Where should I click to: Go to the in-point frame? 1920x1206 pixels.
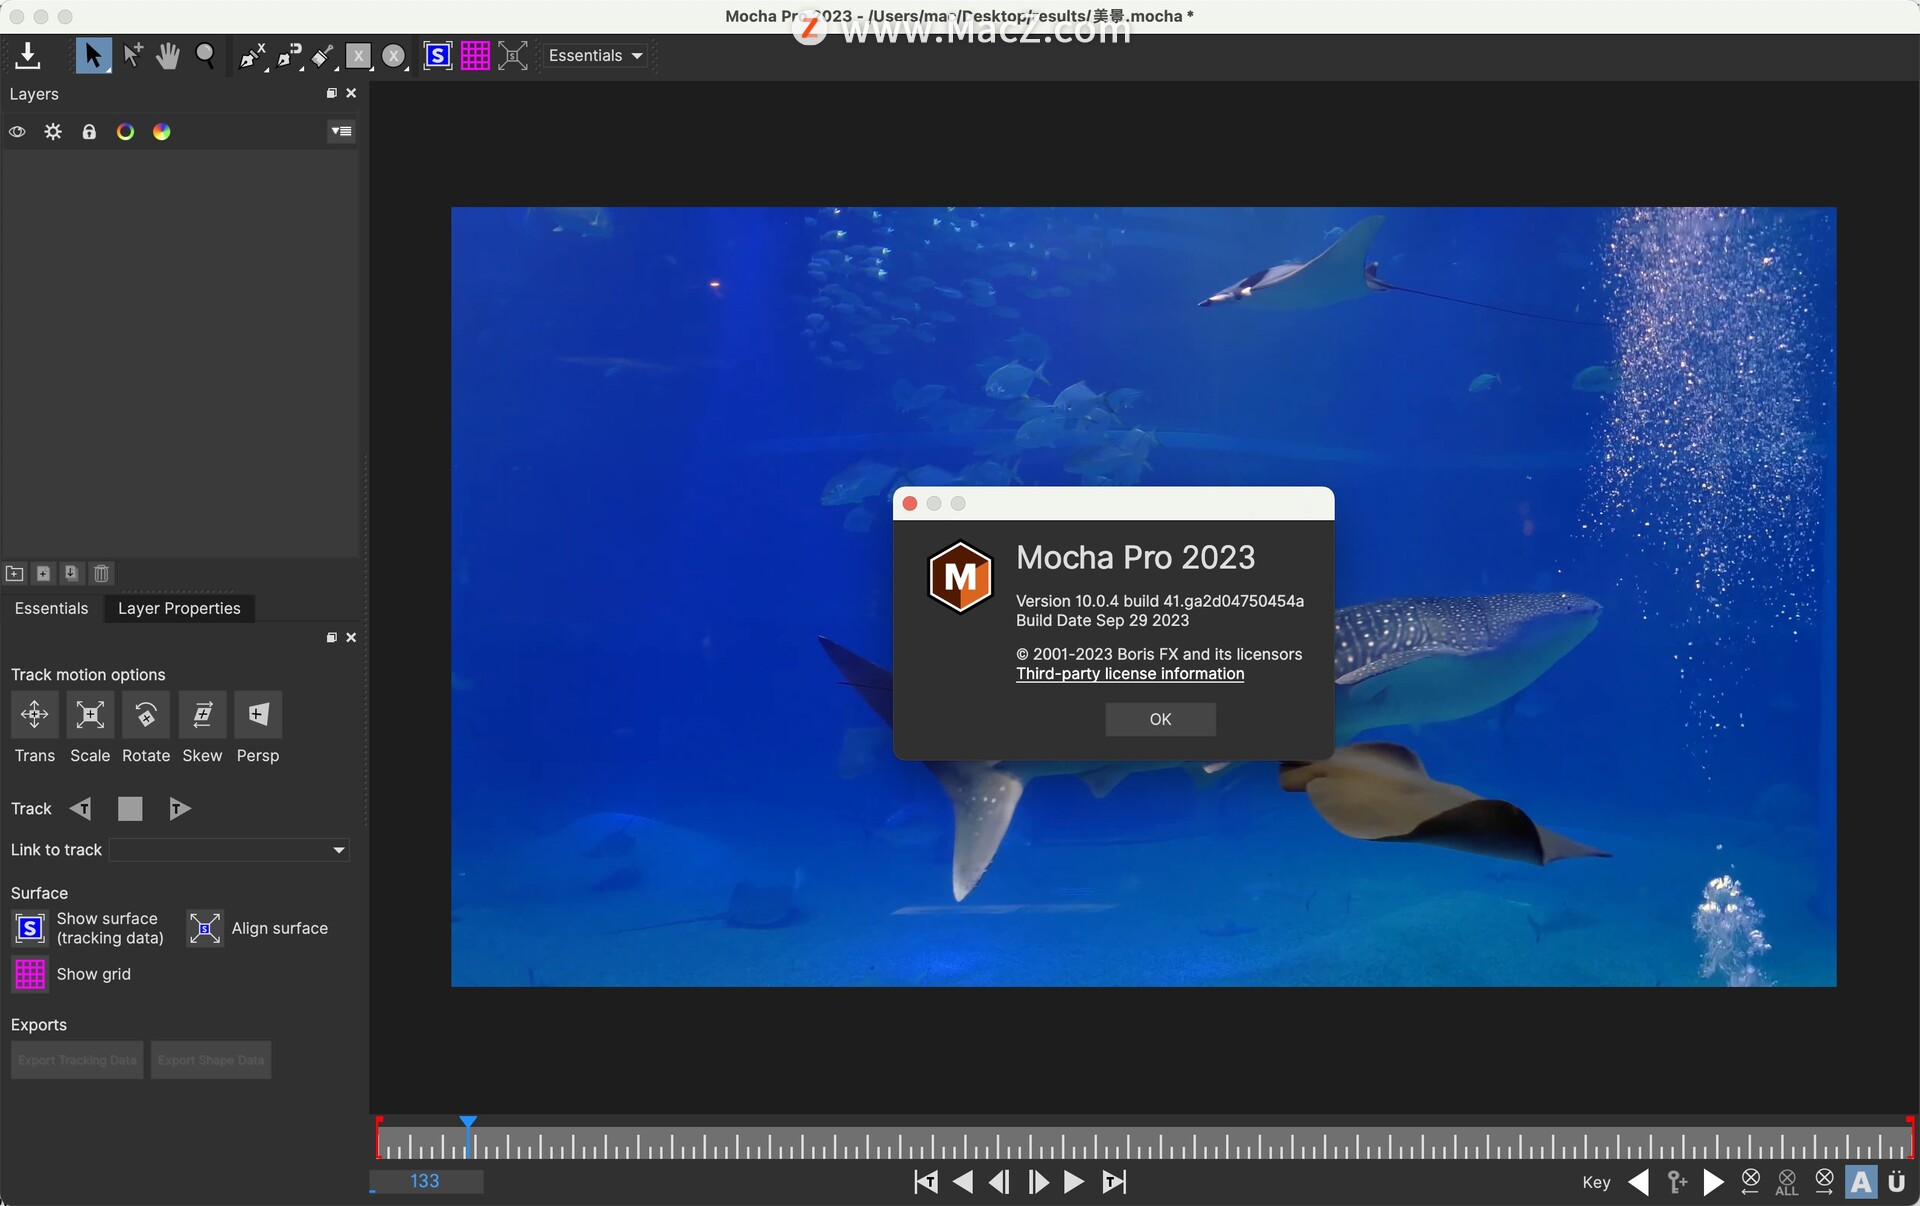(926, 1182)
